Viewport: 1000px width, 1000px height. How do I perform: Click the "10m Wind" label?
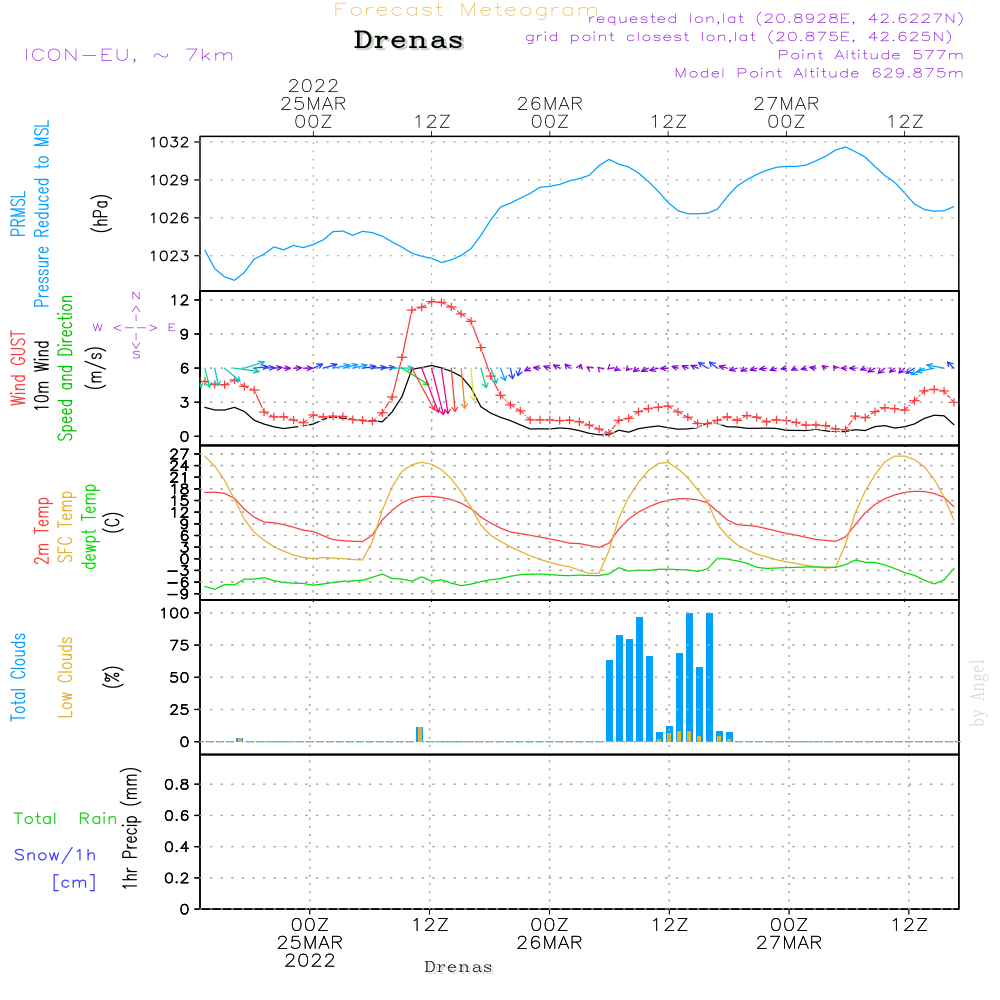pos(41,374)
